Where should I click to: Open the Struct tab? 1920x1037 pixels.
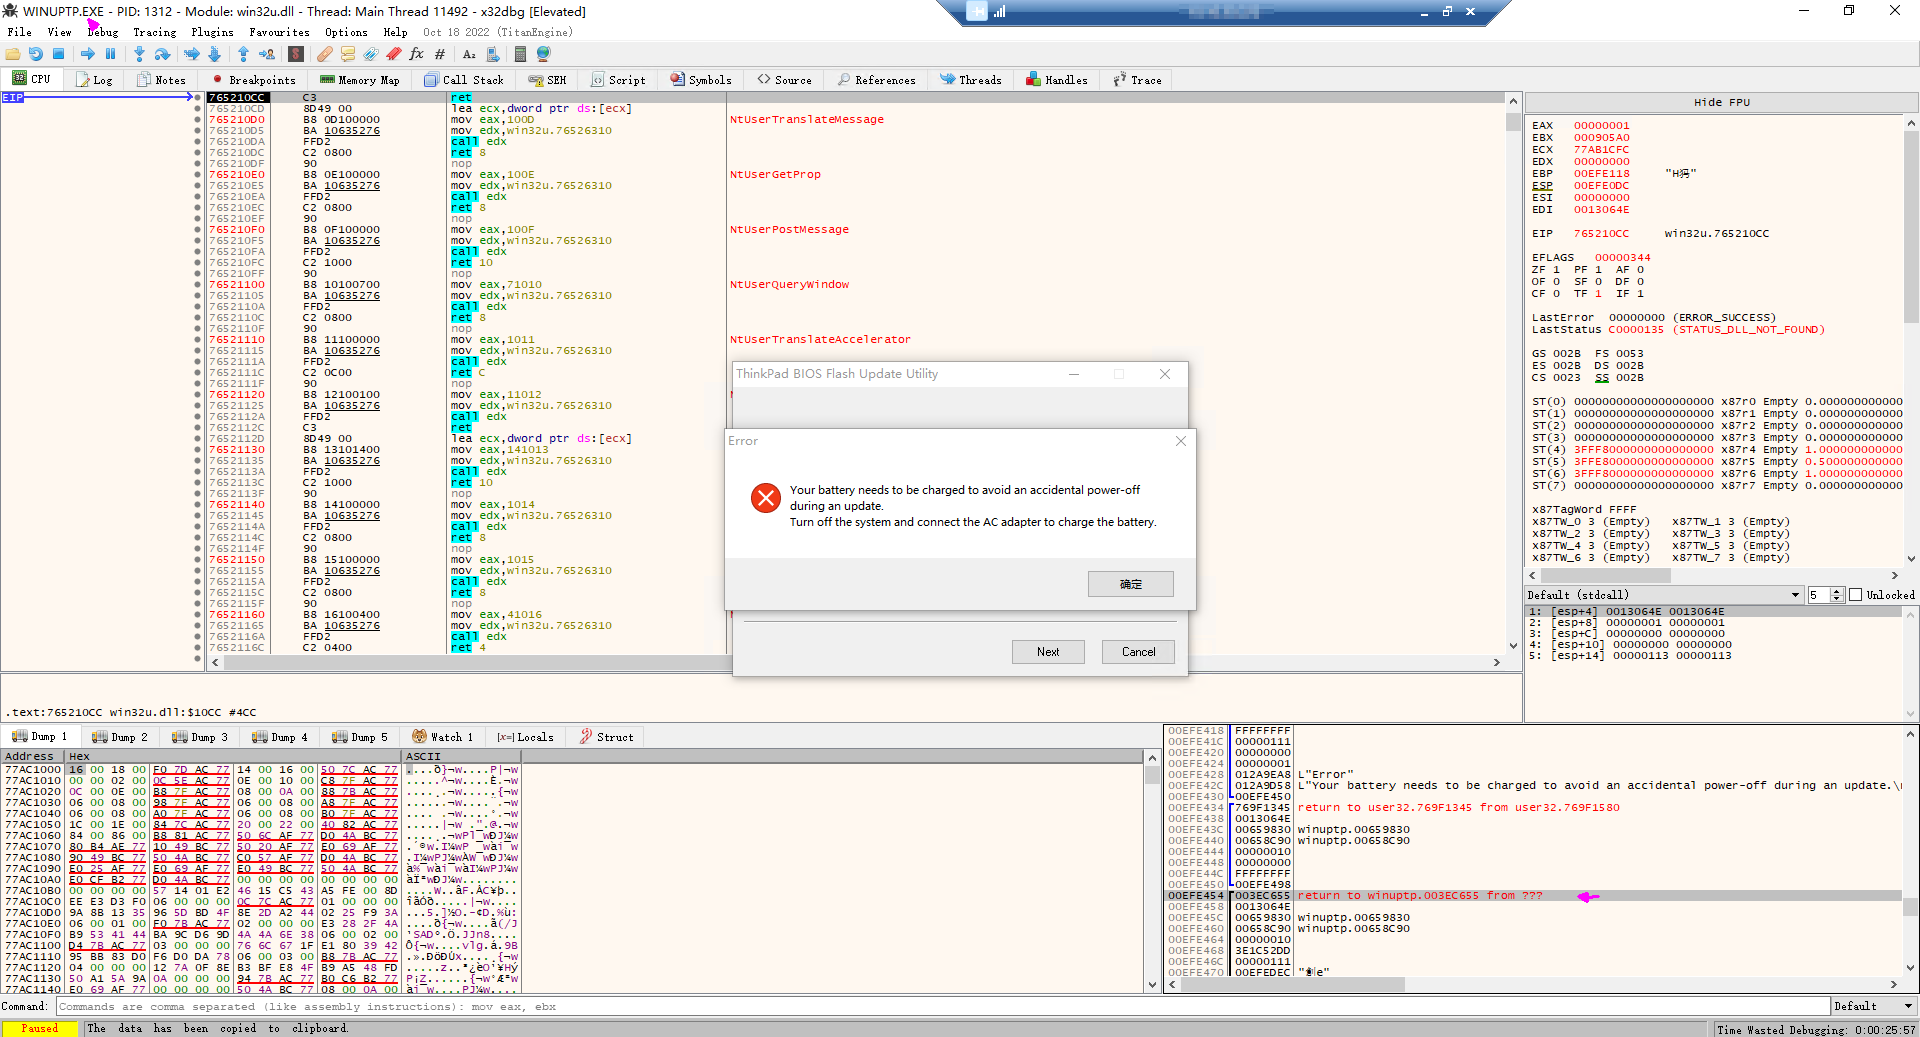pos(606,737)
